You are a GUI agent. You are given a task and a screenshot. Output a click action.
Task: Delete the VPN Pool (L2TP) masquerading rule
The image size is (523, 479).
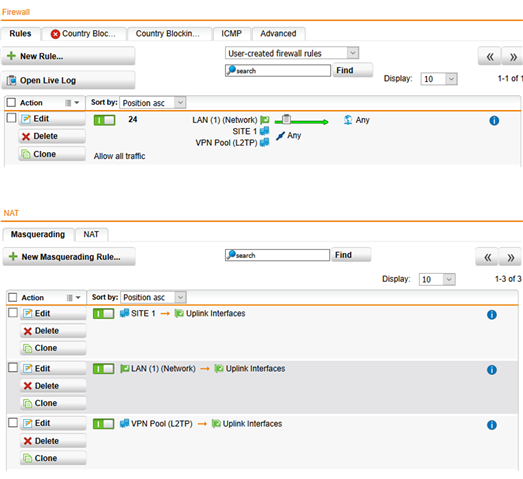53,441
